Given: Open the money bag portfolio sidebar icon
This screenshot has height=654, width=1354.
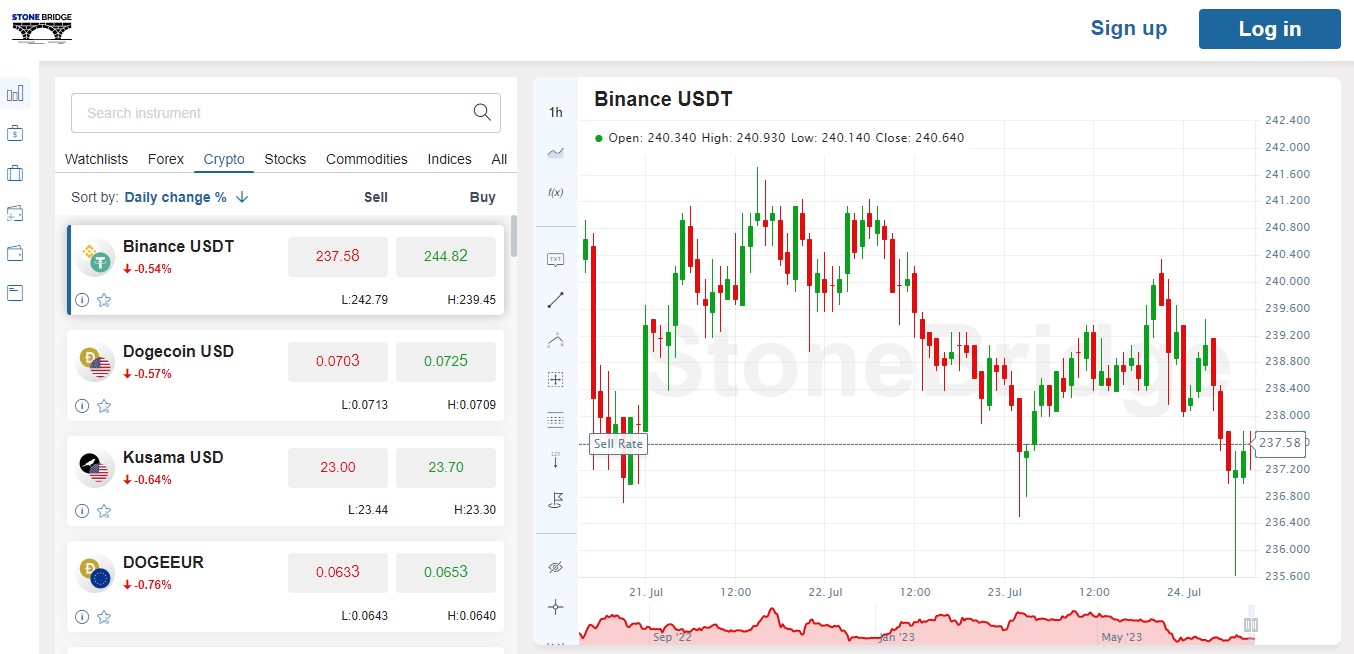Looking at the screenshot, I should (x=15, y=133).
